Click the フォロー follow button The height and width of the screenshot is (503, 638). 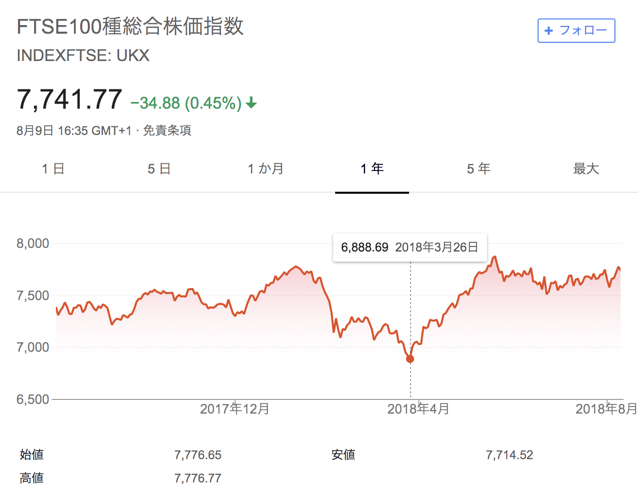pos(576,31)
